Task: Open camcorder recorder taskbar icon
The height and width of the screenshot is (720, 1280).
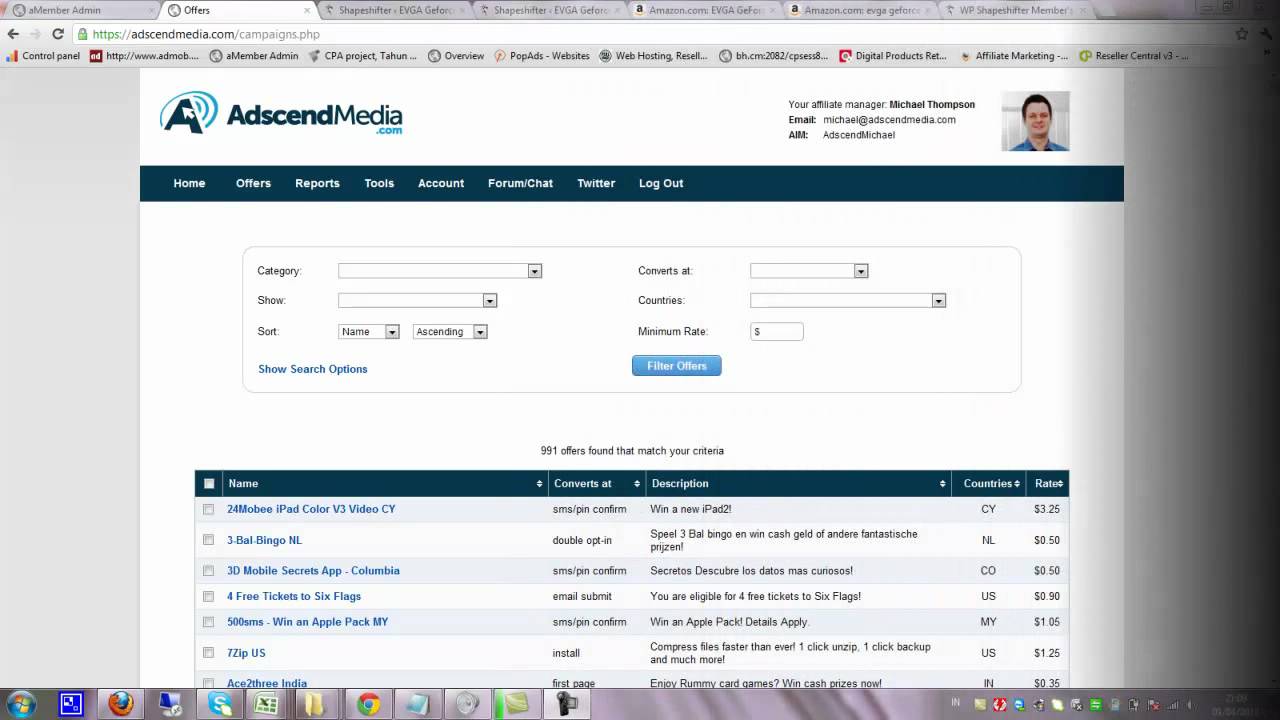Action: tap(565, 704)
